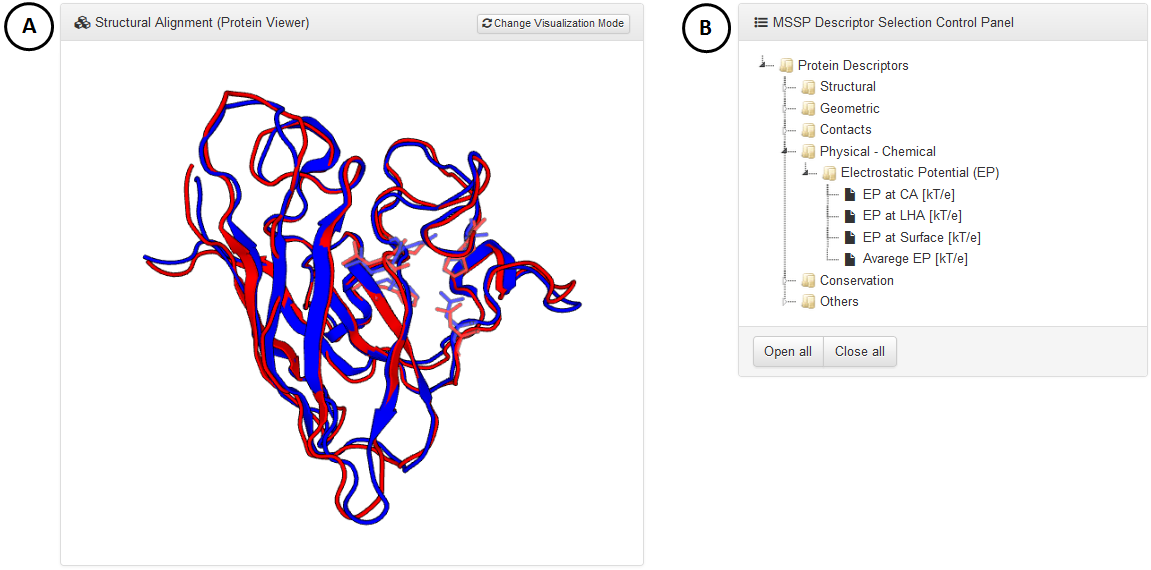The height and width of the screenshot is (570, 1151).
Task: Click the Change Visualization Mode button
Action: pos(553,23)
